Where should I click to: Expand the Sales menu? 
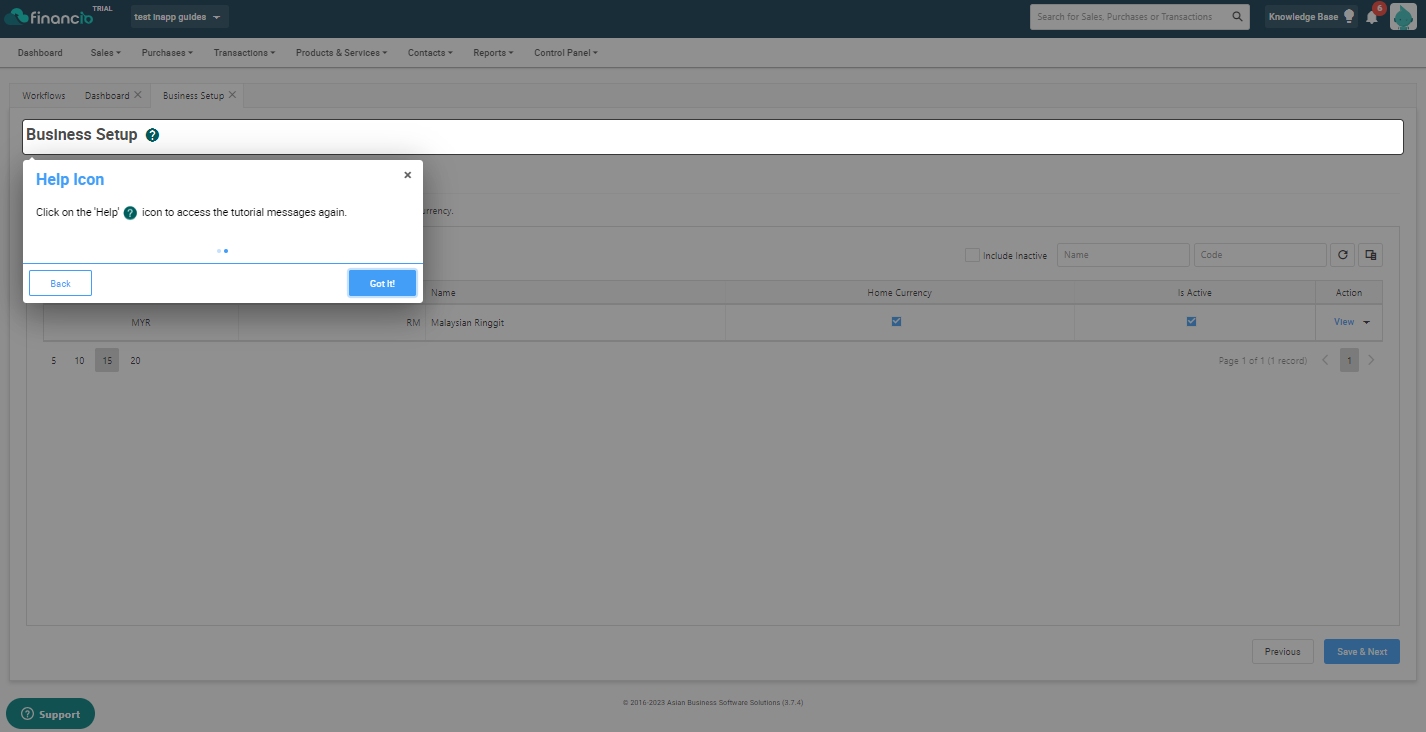(105, 53)
